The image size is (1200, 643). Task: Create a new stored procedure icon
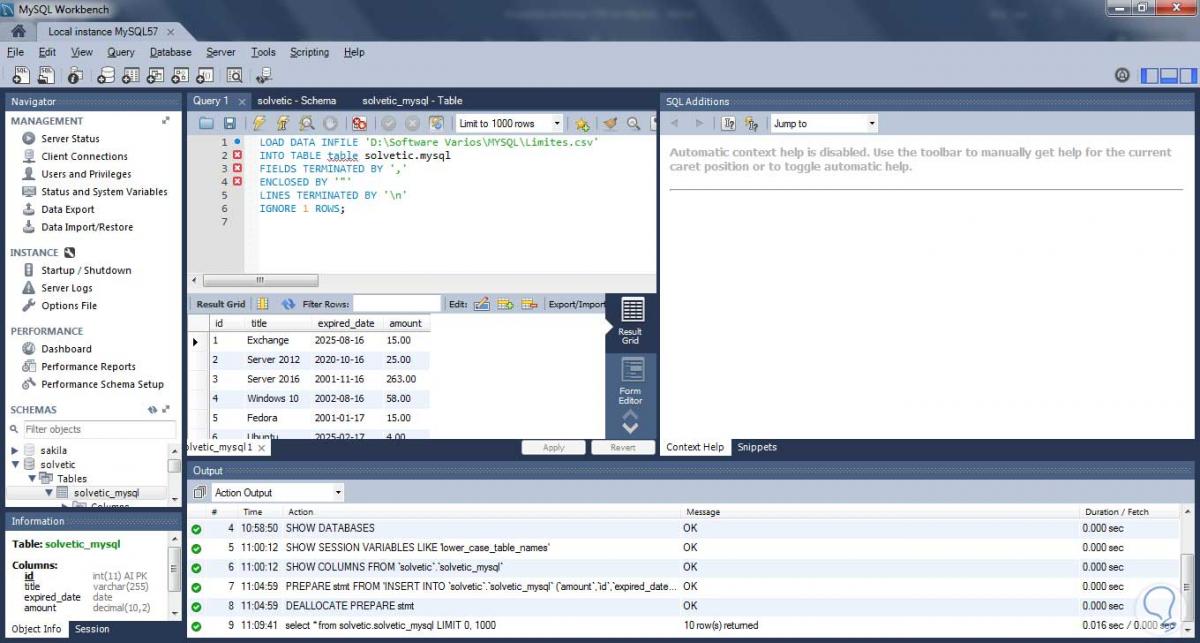click(x=180, y=75)
